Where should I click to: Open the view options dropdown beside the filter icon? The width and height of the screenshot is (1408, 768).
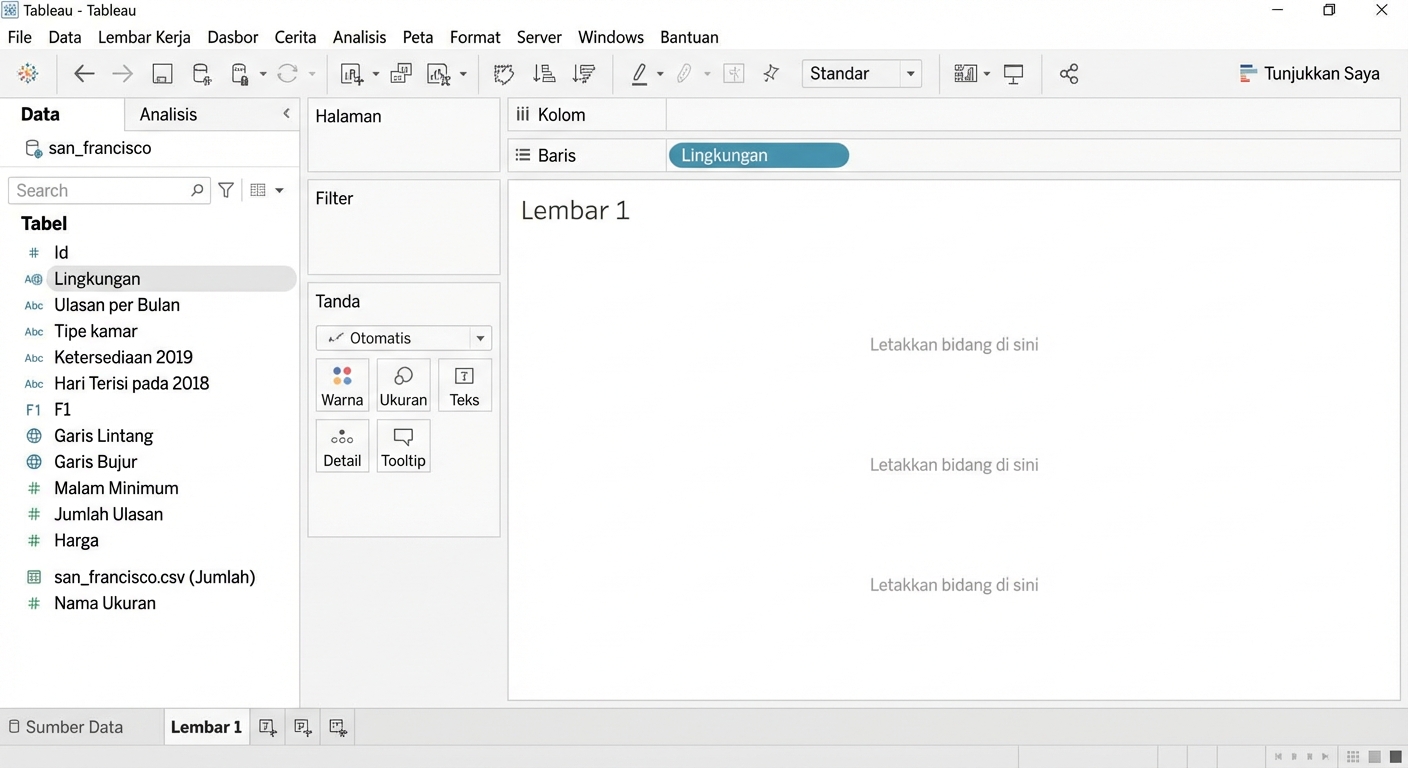[267, 190]
